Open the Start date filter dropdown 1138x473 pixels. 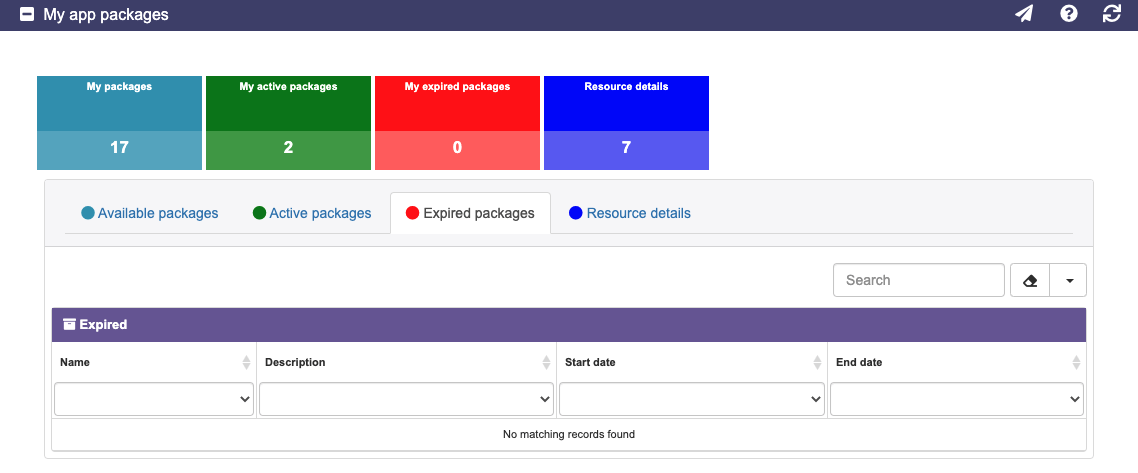[x=692, y=399]
